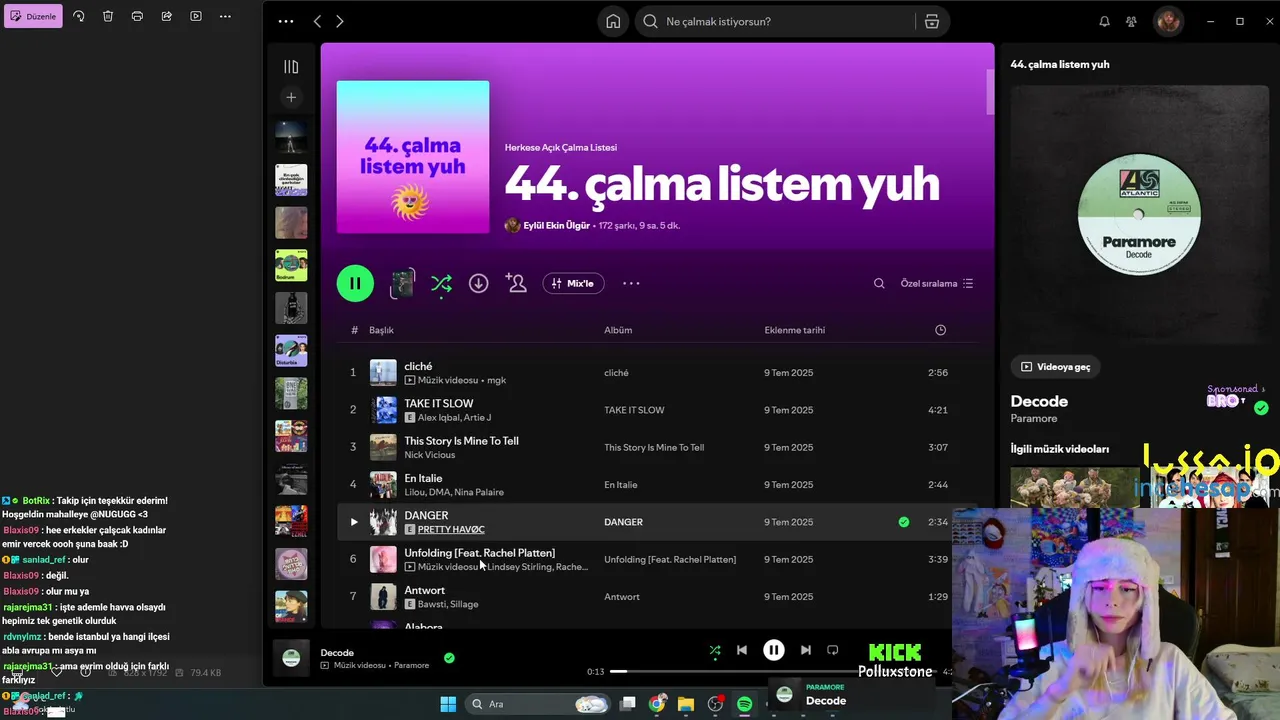Toggle the playlist shuffle button
Image resolution: width=1280 pixels, height=720 pixels.
pos(441,284)
